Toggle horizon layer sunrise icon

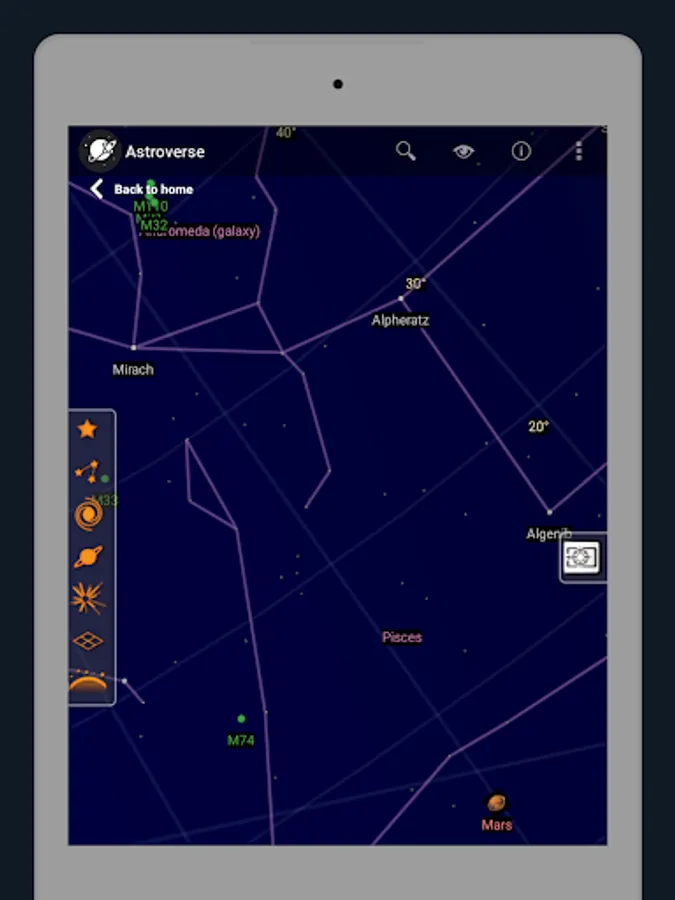tap(87, 681)
